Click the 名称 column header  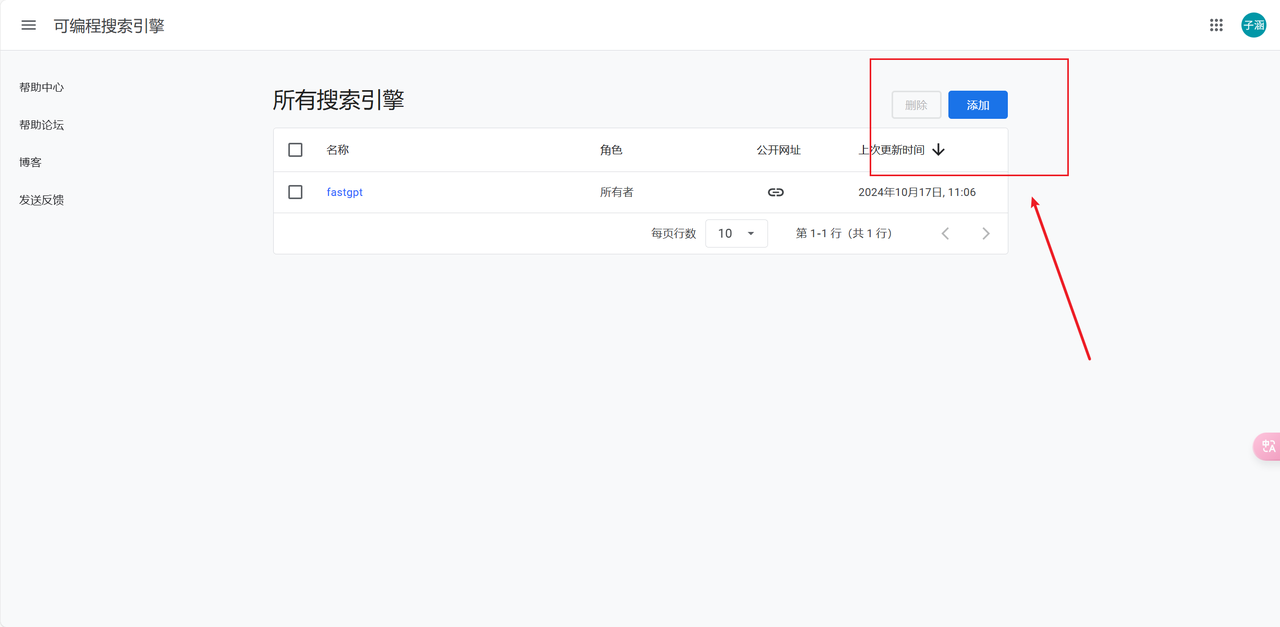pos(337,150)
